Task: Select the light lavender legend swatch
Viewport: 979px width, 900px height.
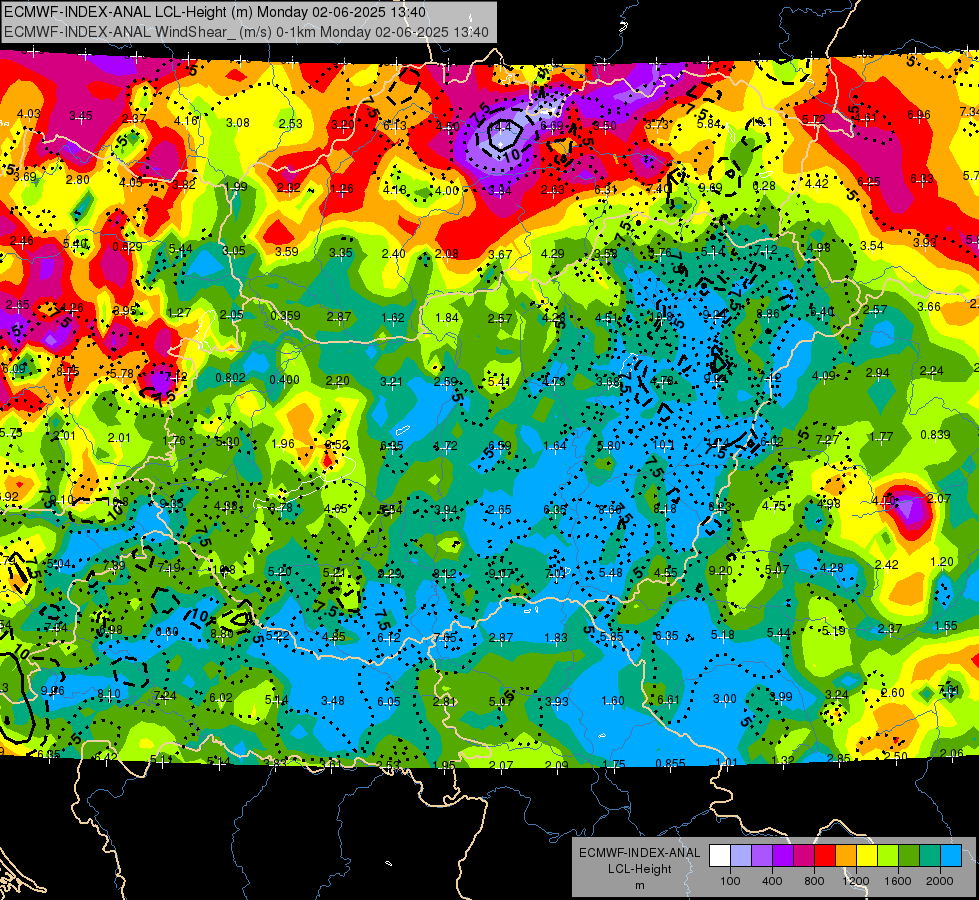Action: [741, 856]
